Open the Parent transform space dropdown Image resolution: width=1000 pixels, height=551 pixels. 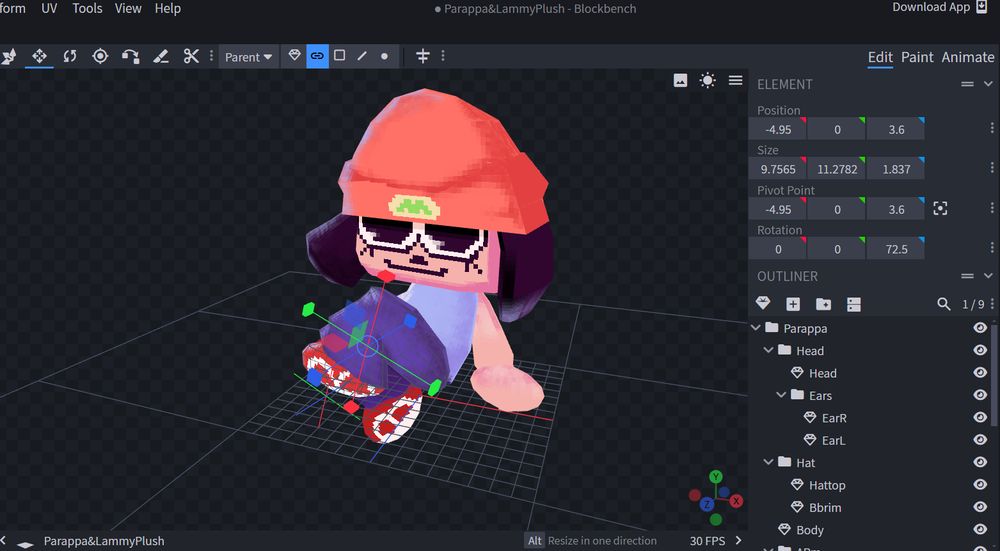pyautogui.click(x=248, y=57)
